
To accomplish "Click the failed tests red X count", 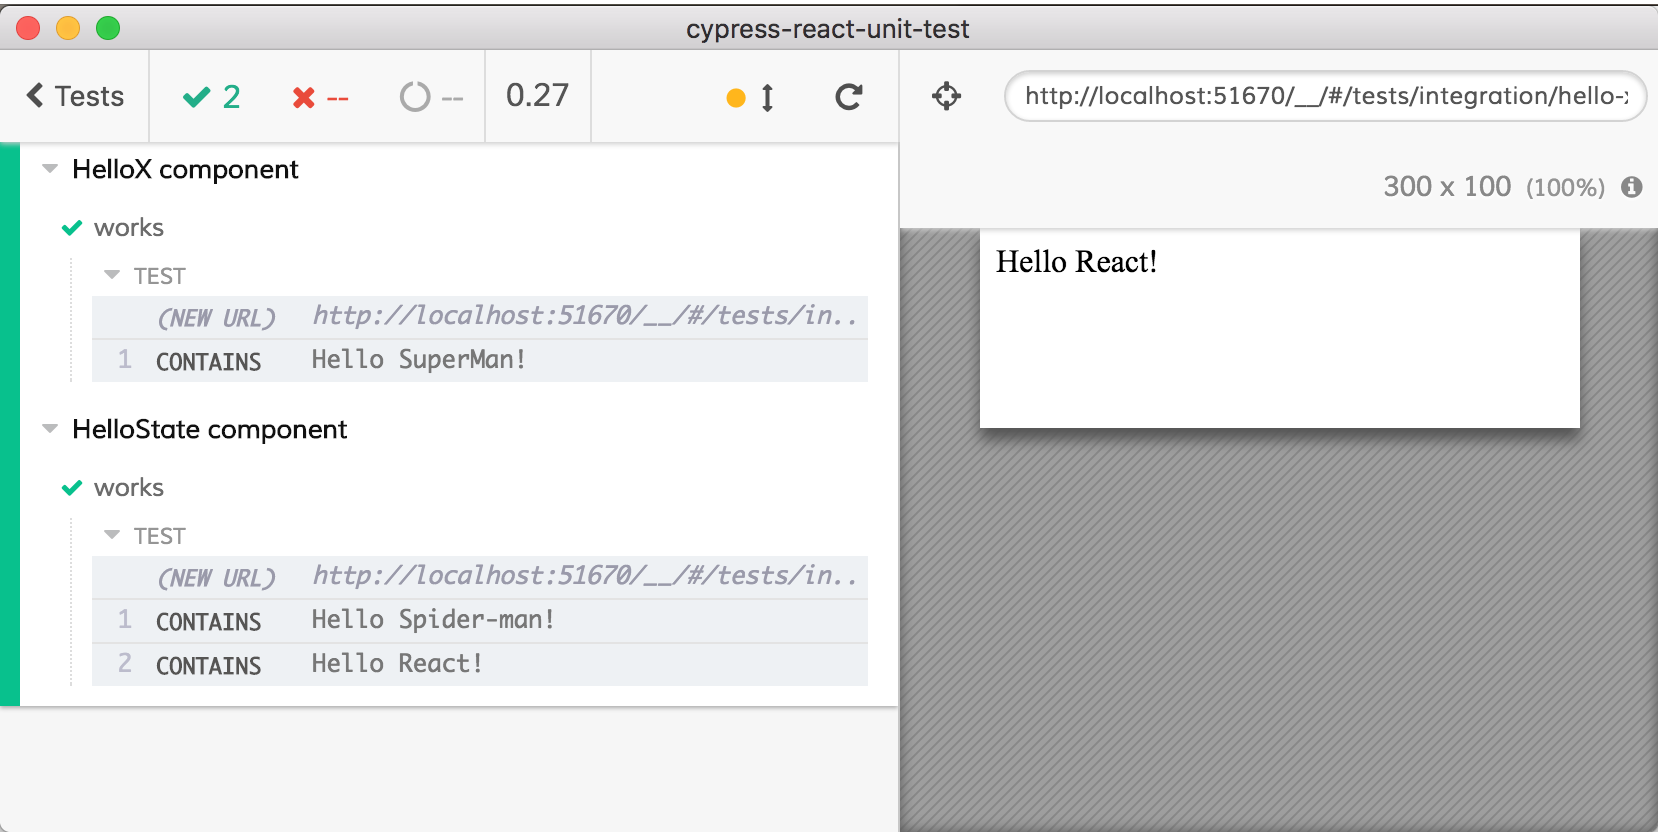I will [x=320, y=97].
